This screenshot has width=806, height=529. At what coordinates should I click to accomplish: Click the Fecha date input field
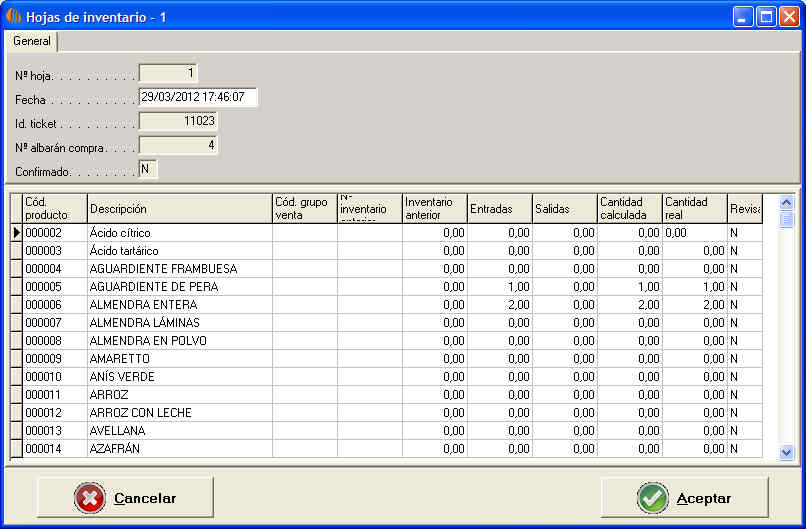tap(198, 97)
